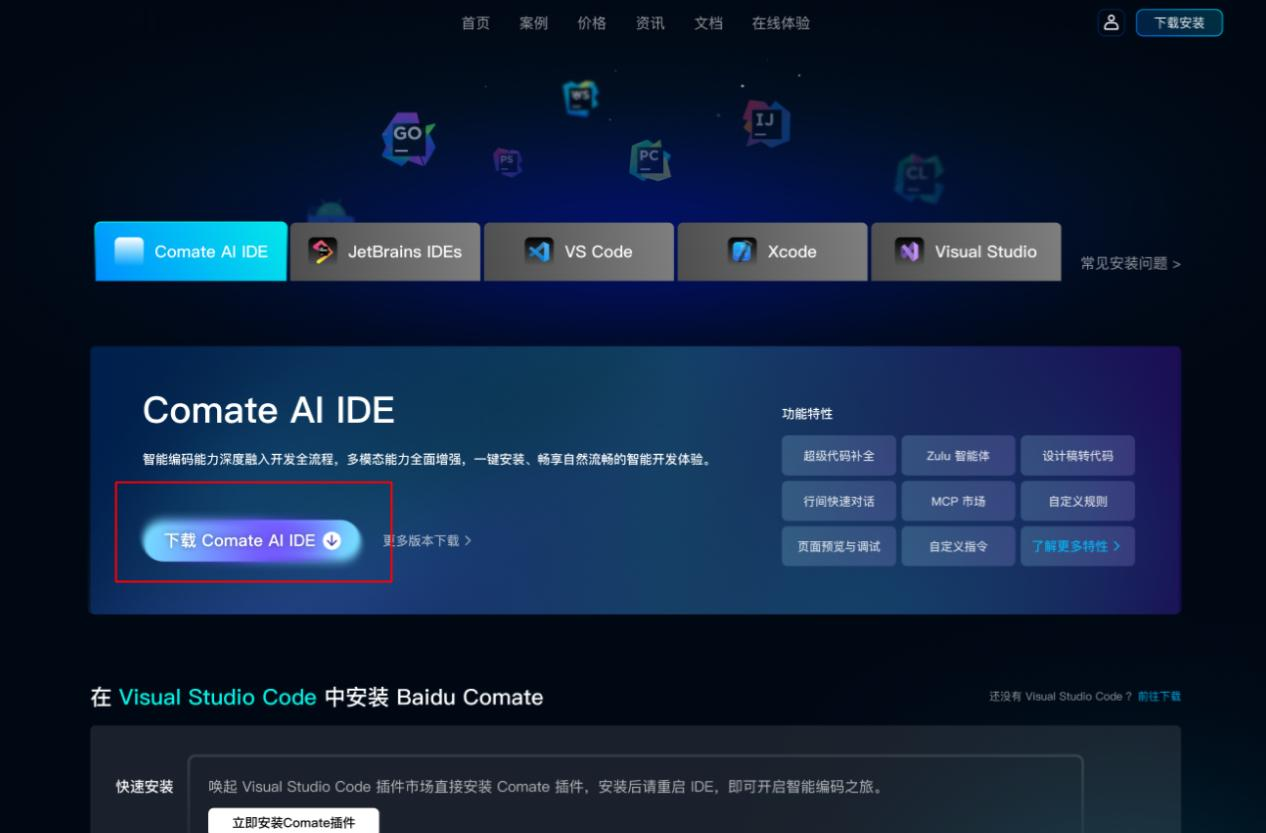Click the 自定义规则 feature button
The height and width of the screenshot is (833, 1266).
1077,501
